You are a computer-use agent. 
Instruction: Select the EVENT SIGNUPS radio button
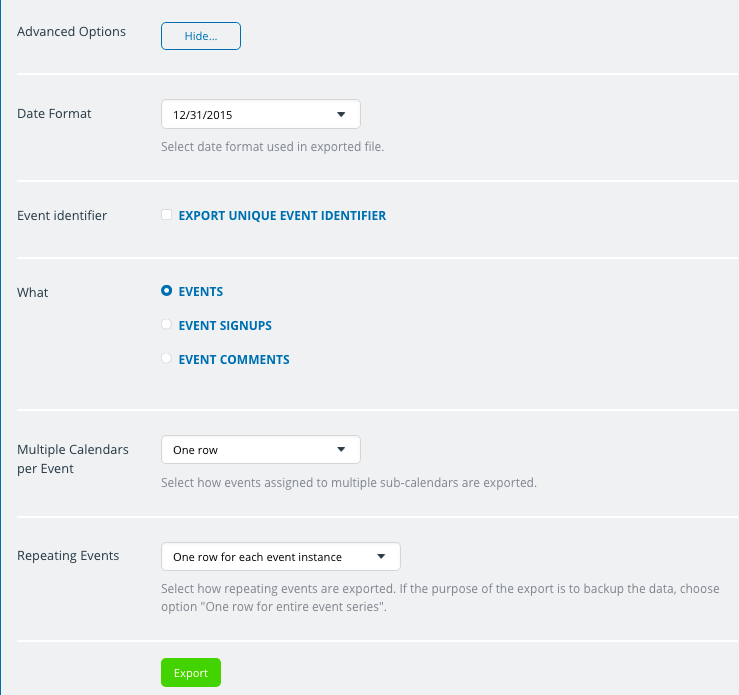[x=166, y=324]
